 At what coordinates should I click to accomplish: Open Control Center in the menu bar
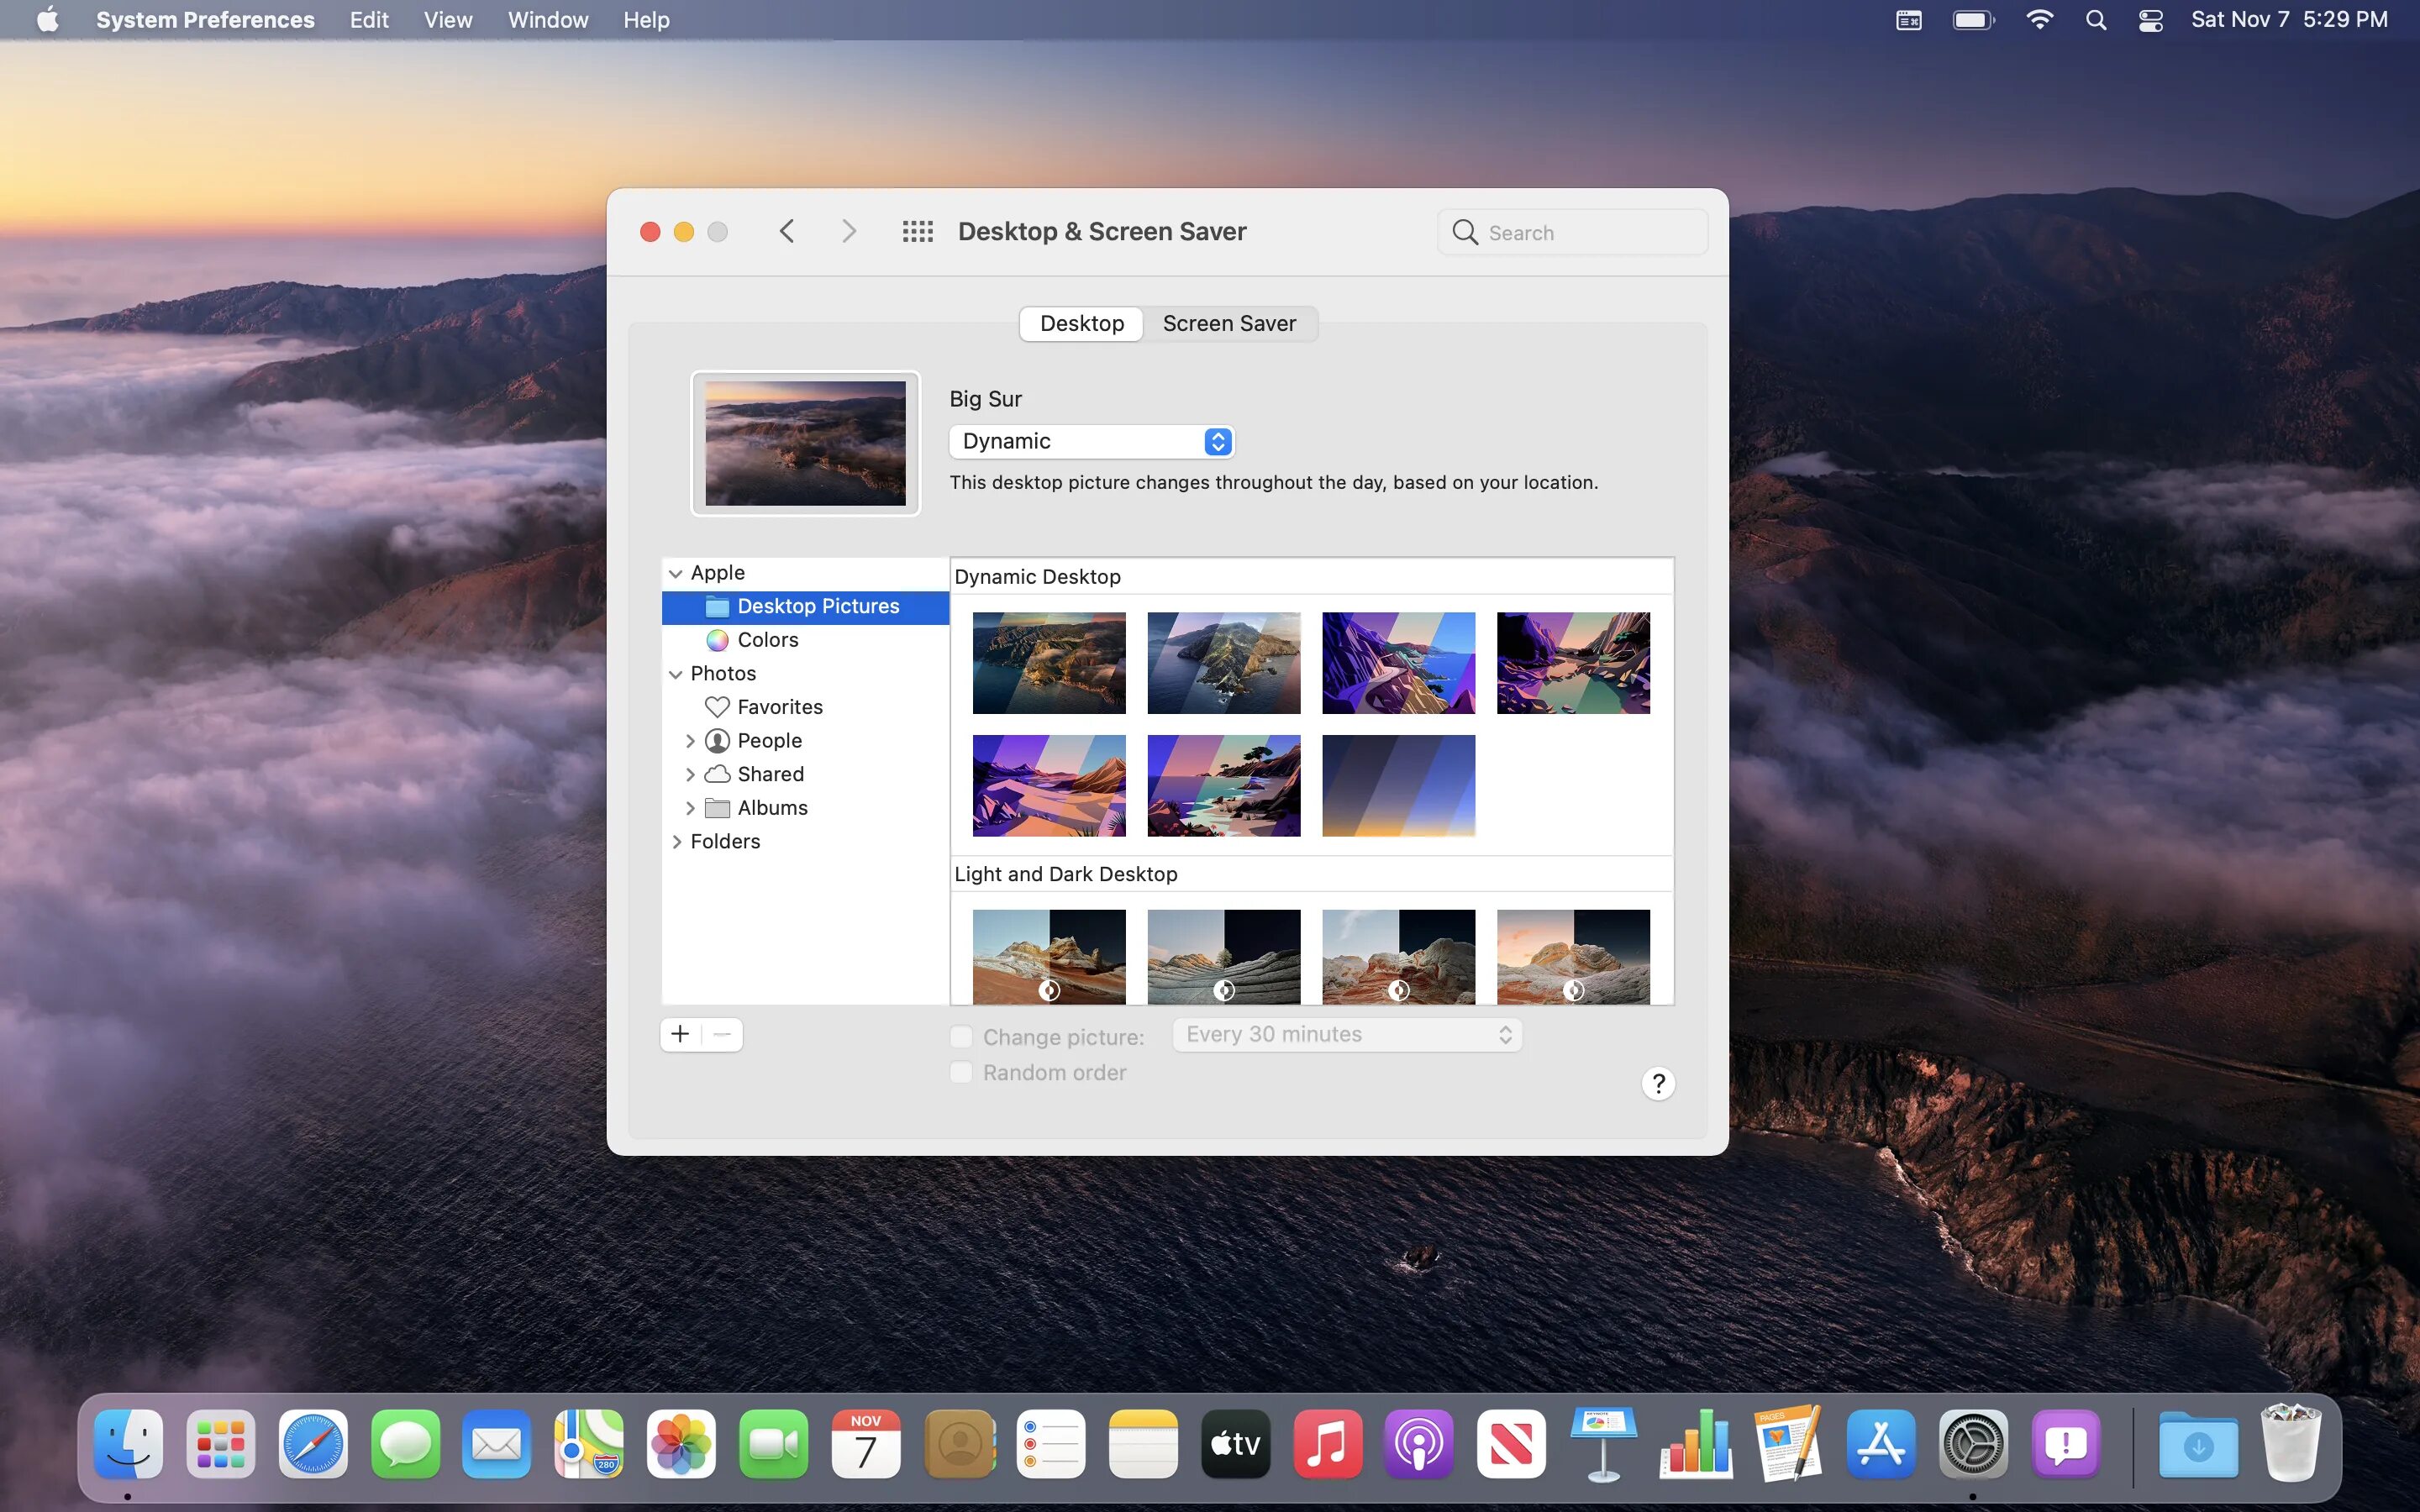2150,20
